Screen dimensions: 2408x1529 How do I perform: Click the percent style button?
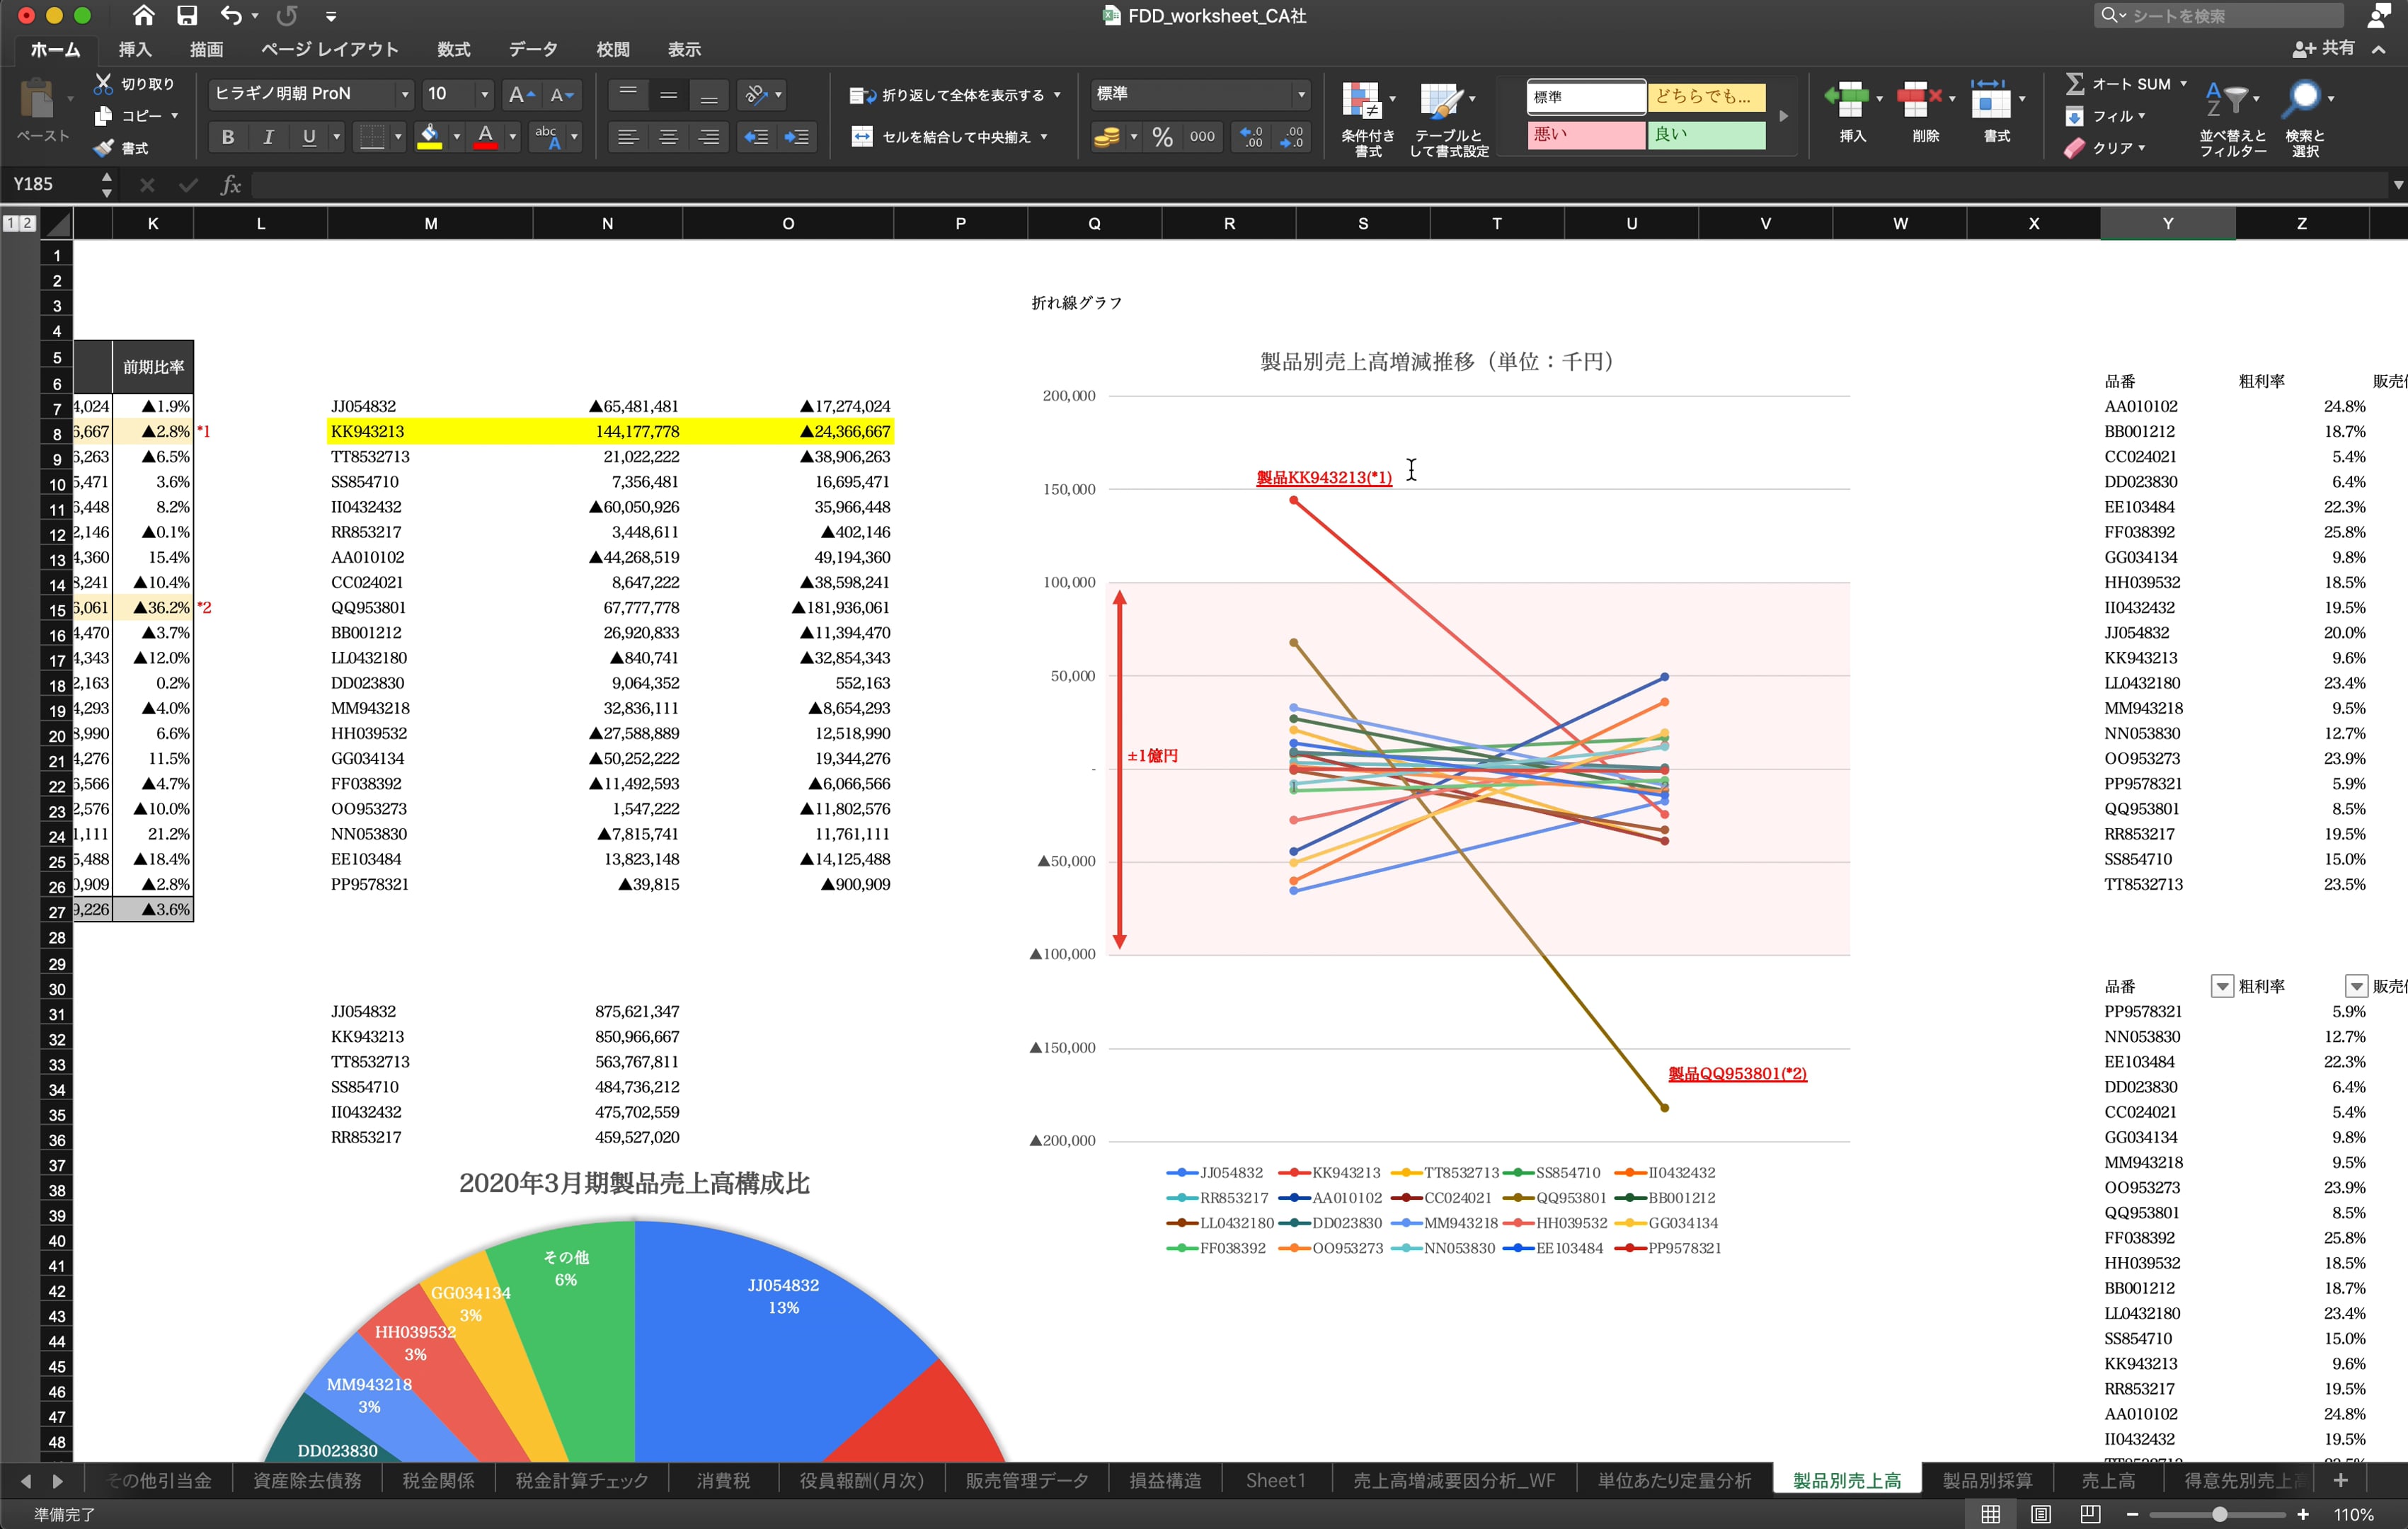coord(1162,137)
